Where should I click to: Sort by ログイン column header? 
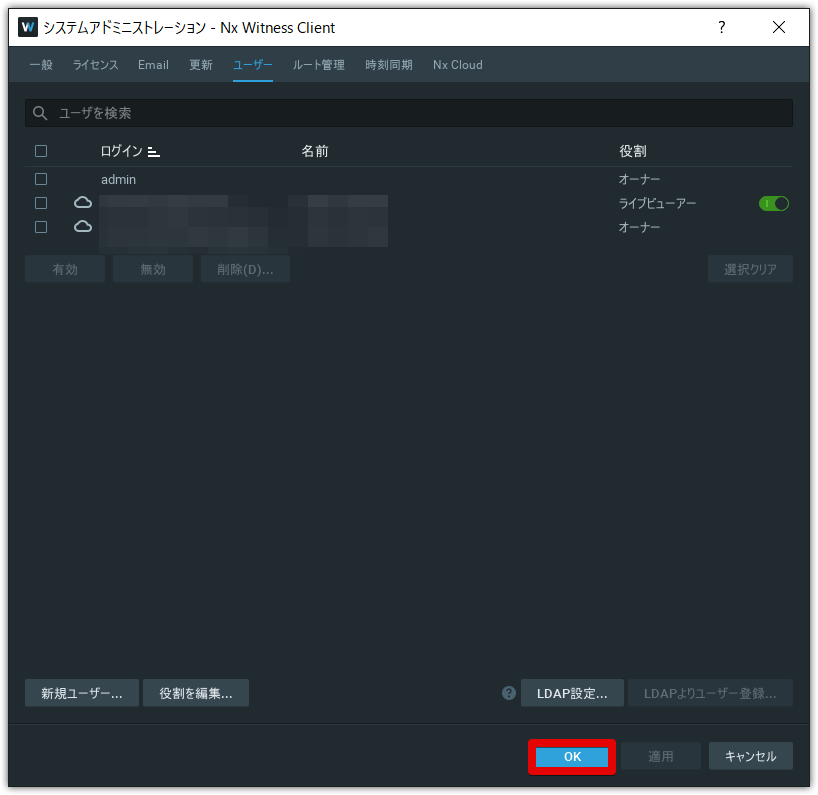122,151
